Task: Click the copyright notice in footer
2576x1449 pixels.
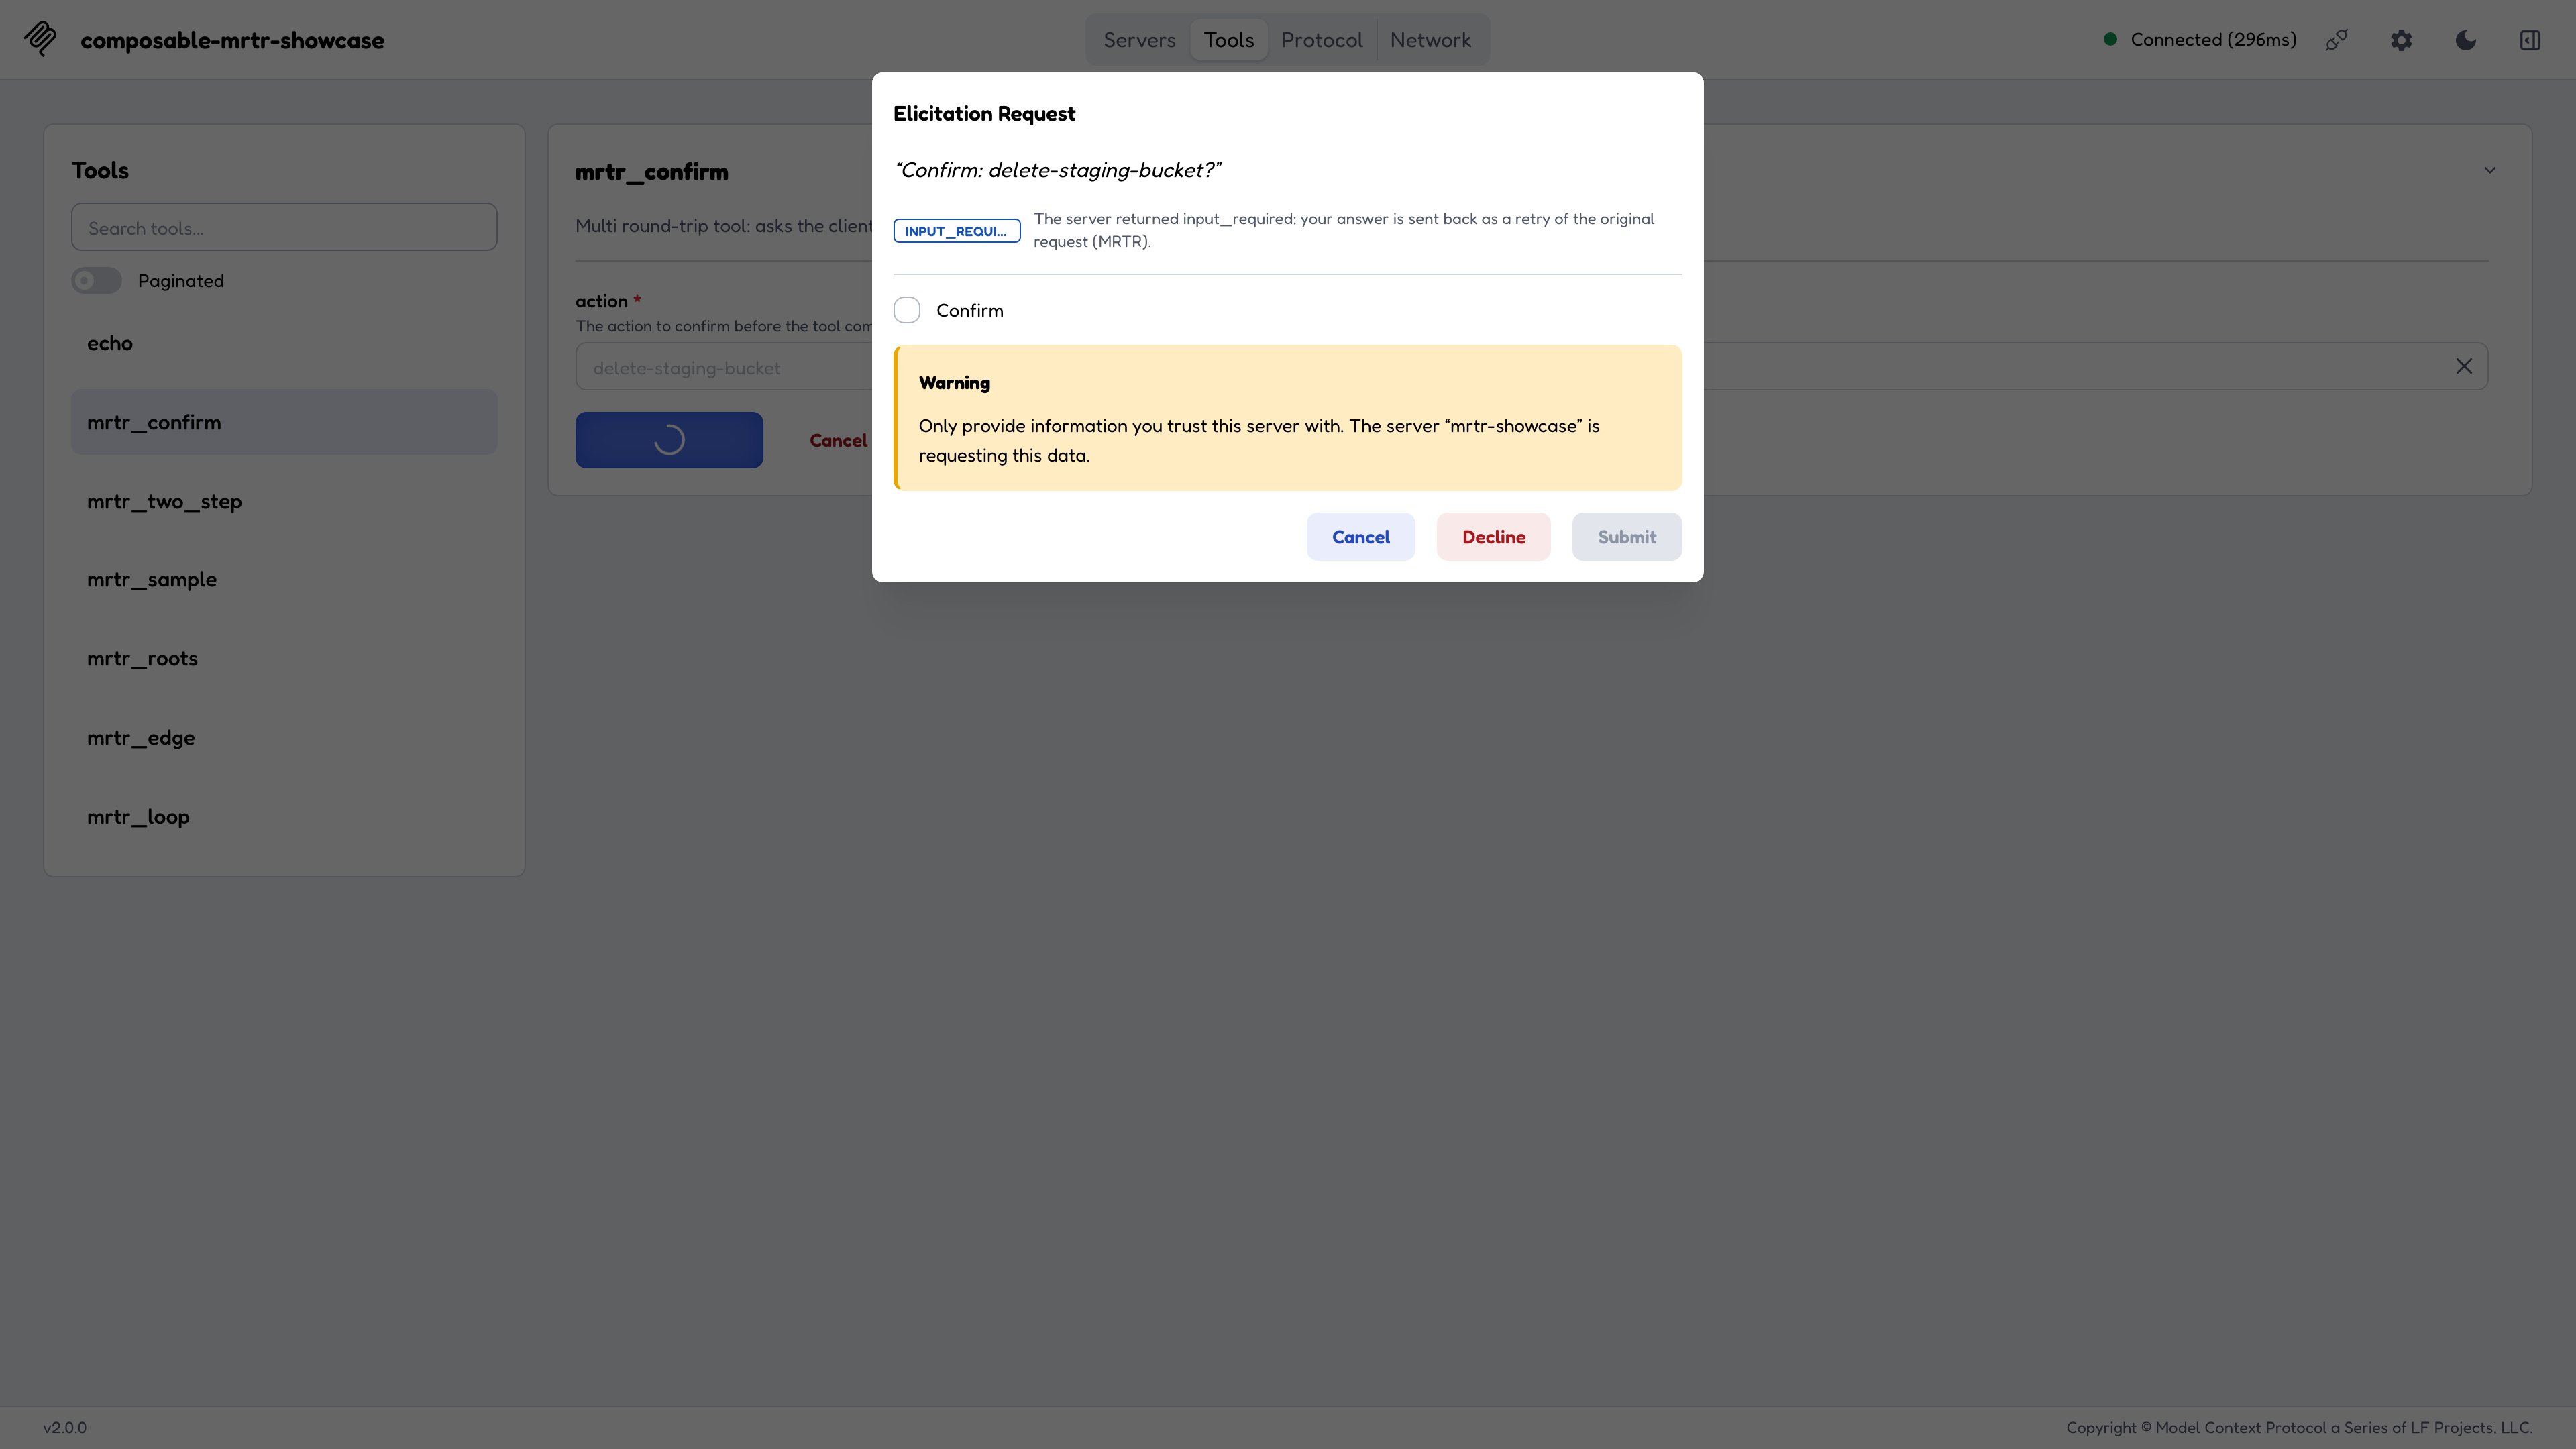Action: [2299, 1428]
